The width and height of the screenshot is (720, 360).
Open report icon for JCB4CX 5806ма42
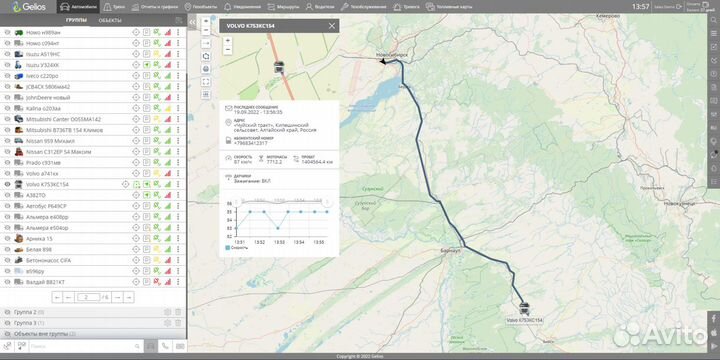146,87
